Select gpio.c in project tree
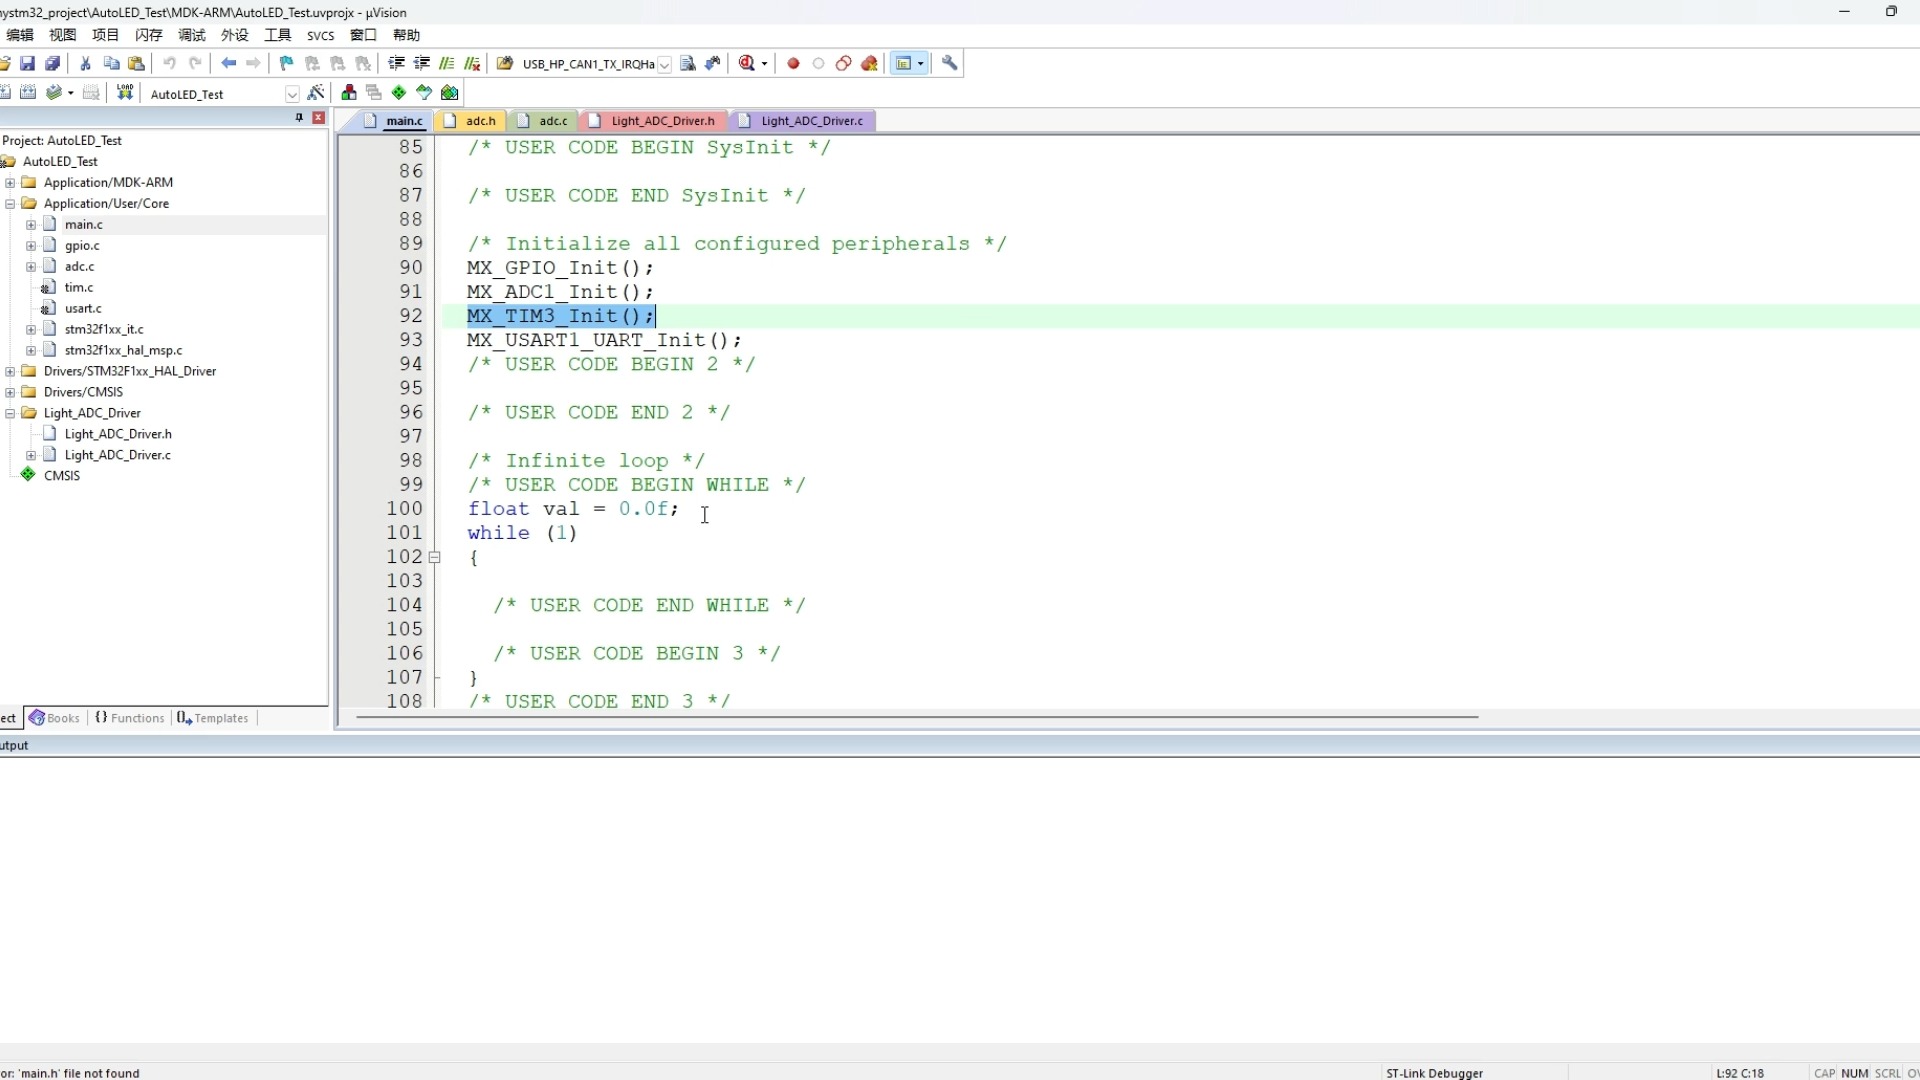1920x1080 pixels. tap(82, 245)
